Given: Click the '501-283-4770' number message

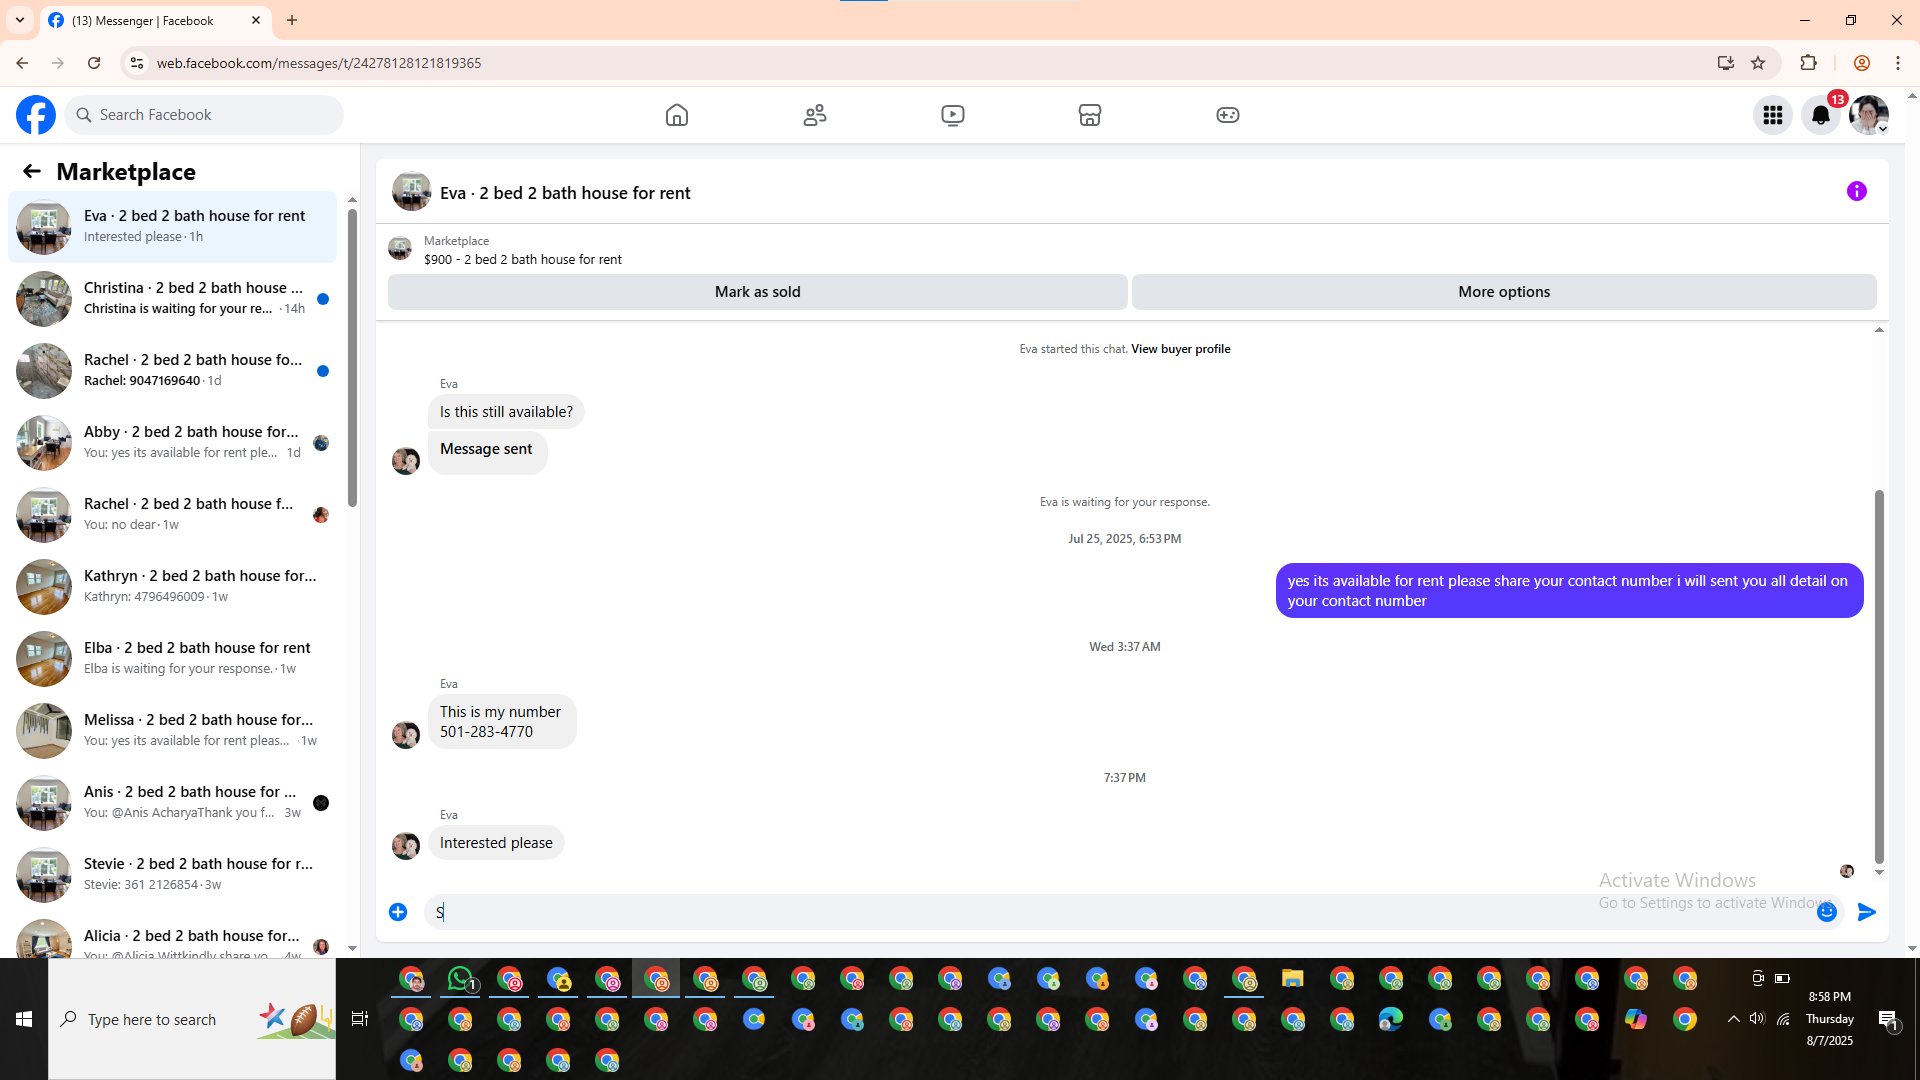Looking at the screenshot, I should (x=501, y=722).
